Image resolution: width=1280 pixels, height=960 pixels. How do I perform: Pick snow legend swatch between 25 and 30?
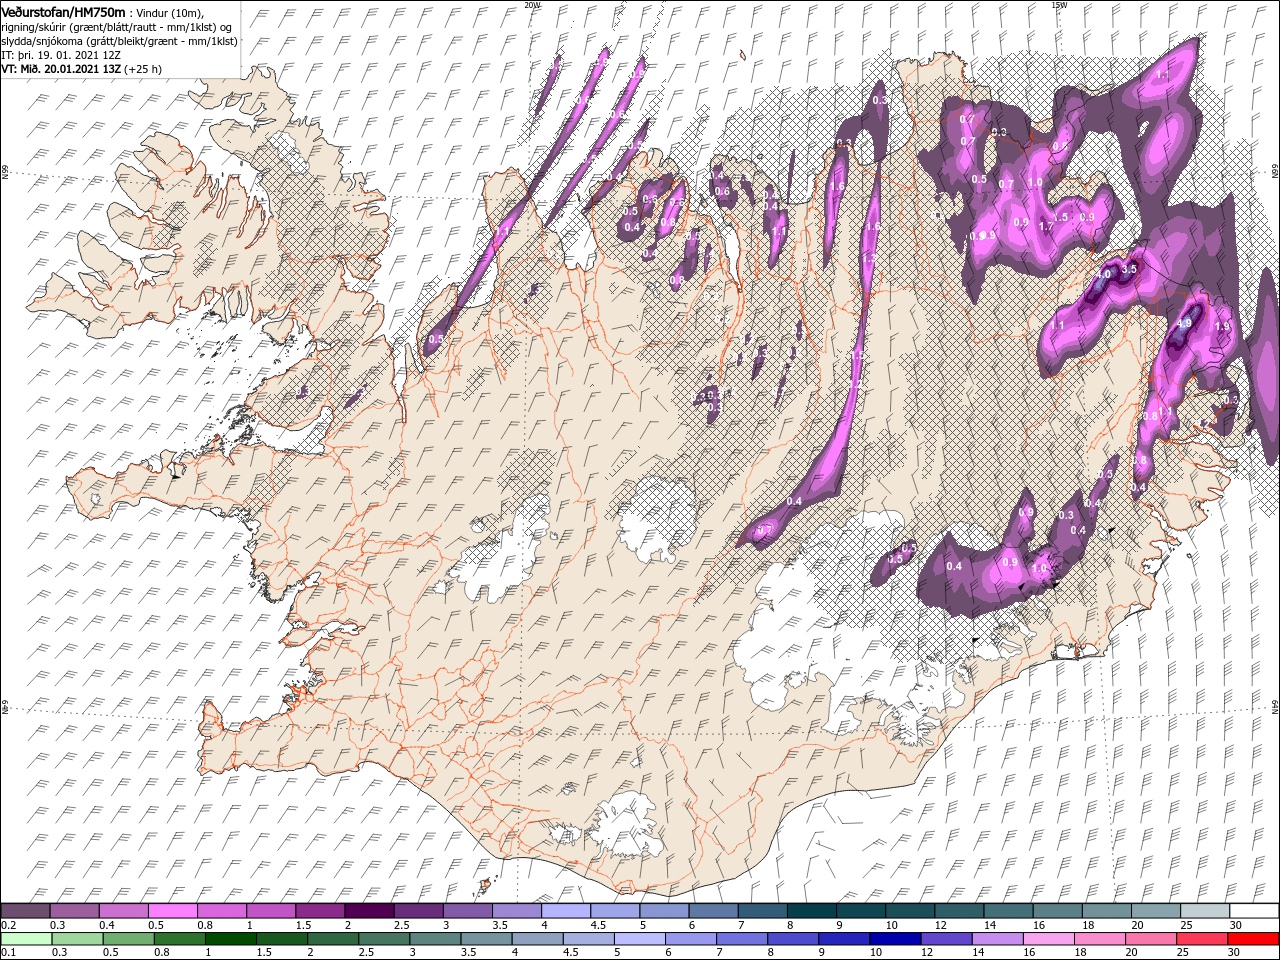(x=1204, y=911)
